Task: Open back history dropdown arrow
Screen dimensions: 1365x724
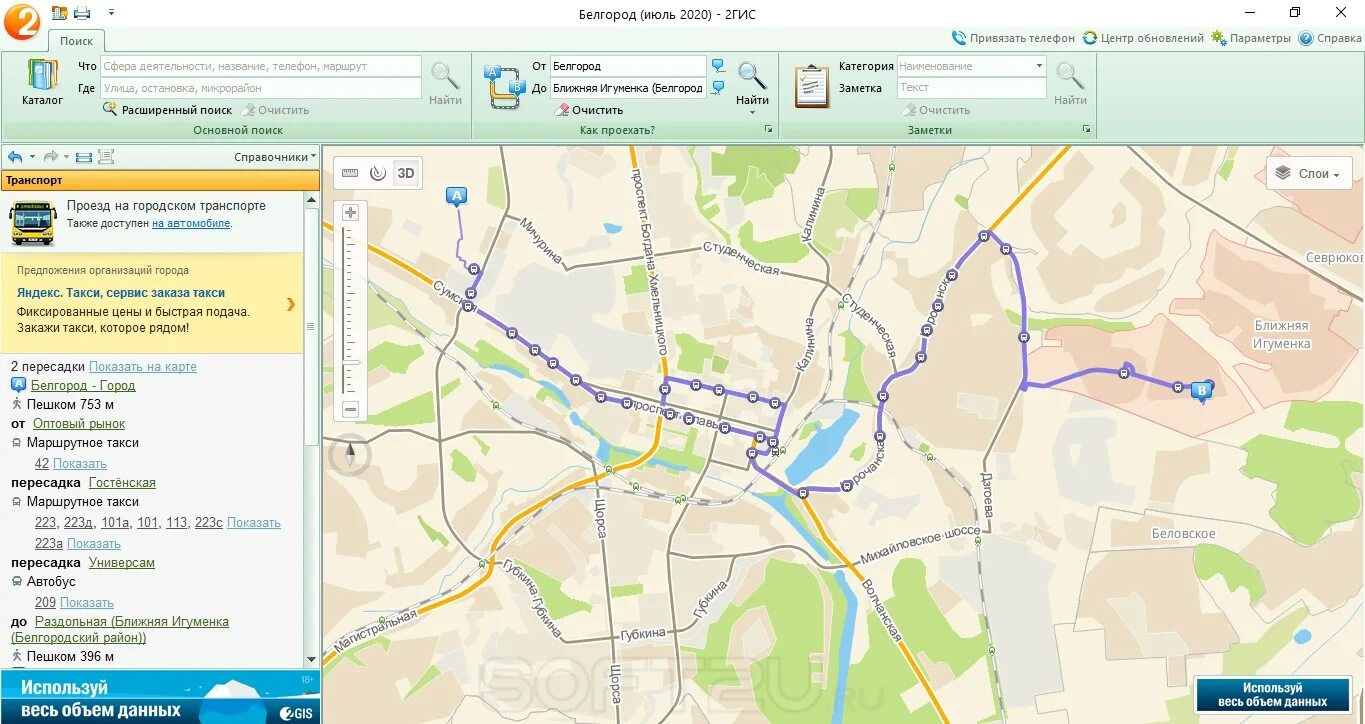Action: pyautogui.click(x=32, y=157)
